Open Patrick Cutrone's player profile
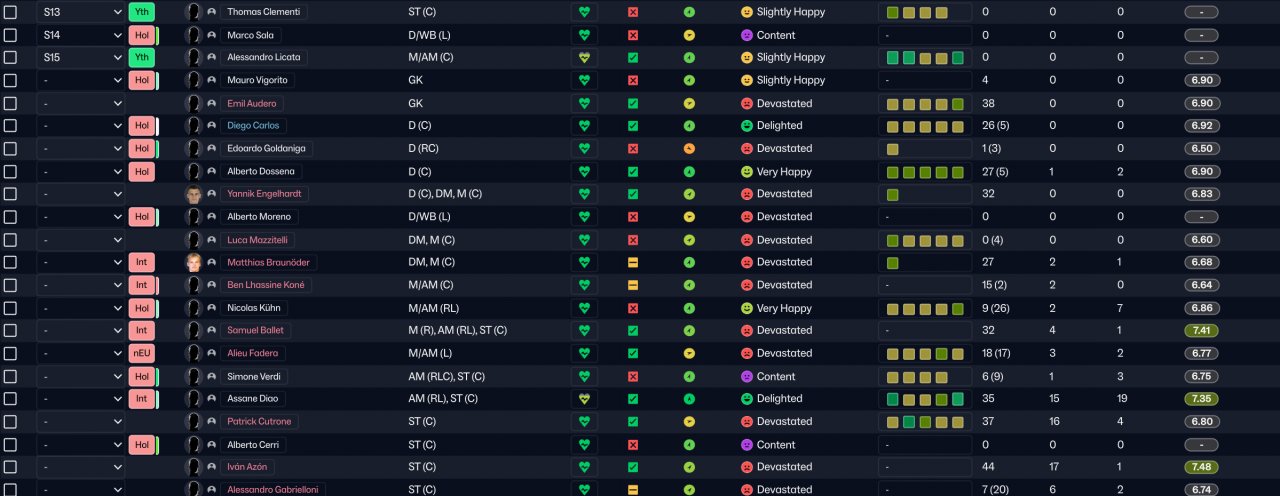 coord(259,421)
